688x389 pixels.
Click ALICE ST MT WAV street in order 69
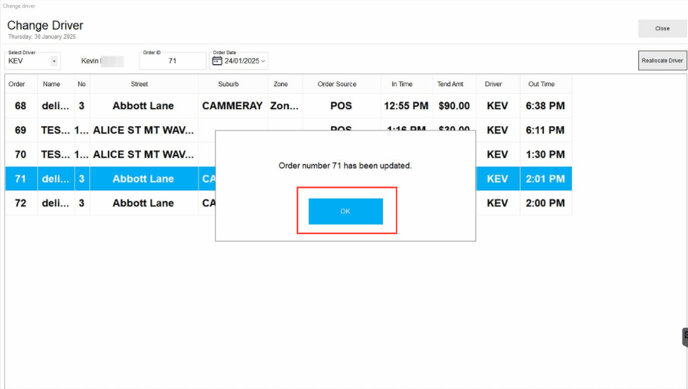pyautogui.click(x=143, y=130)
